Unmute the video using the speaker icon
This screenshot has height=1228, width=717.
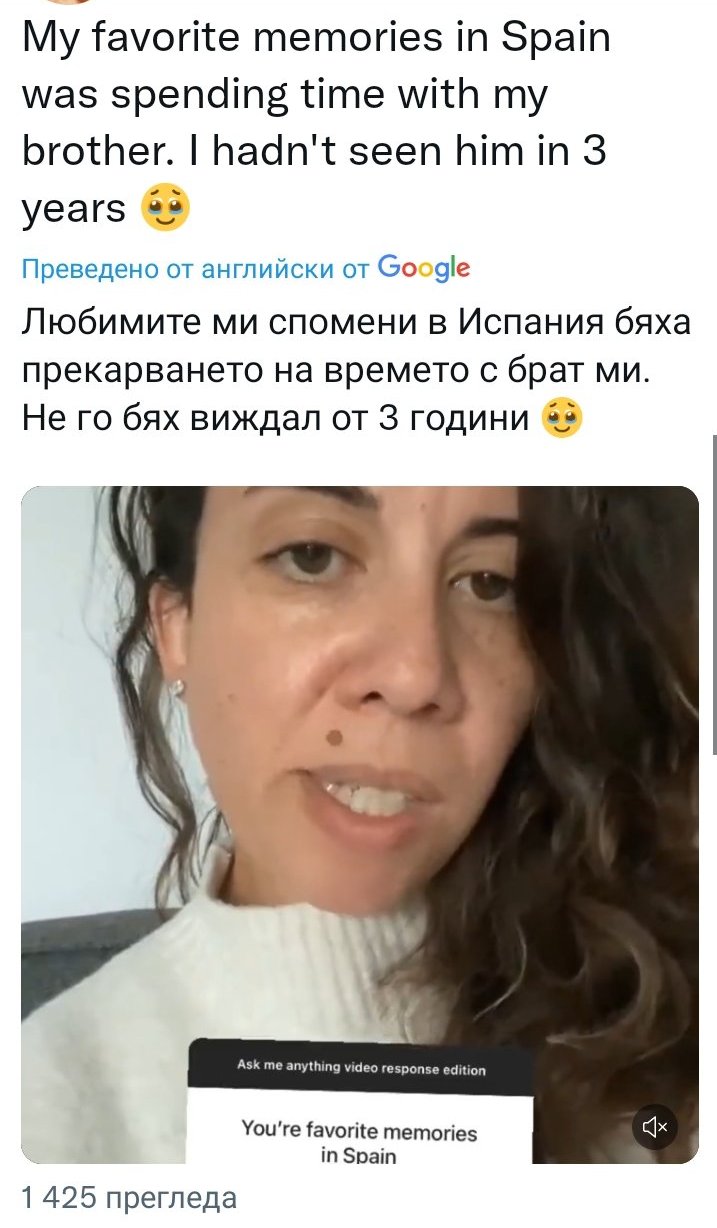(x=655, y=1127)
